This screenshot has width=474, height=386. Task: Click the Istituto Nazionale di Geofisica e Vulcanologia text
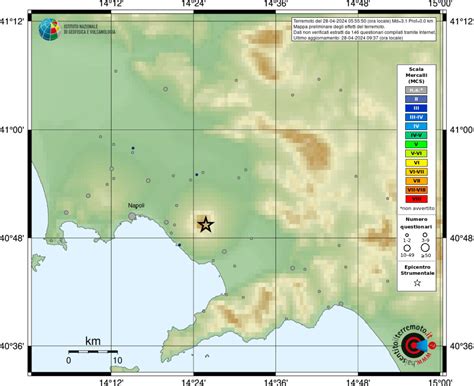point(89,29)
